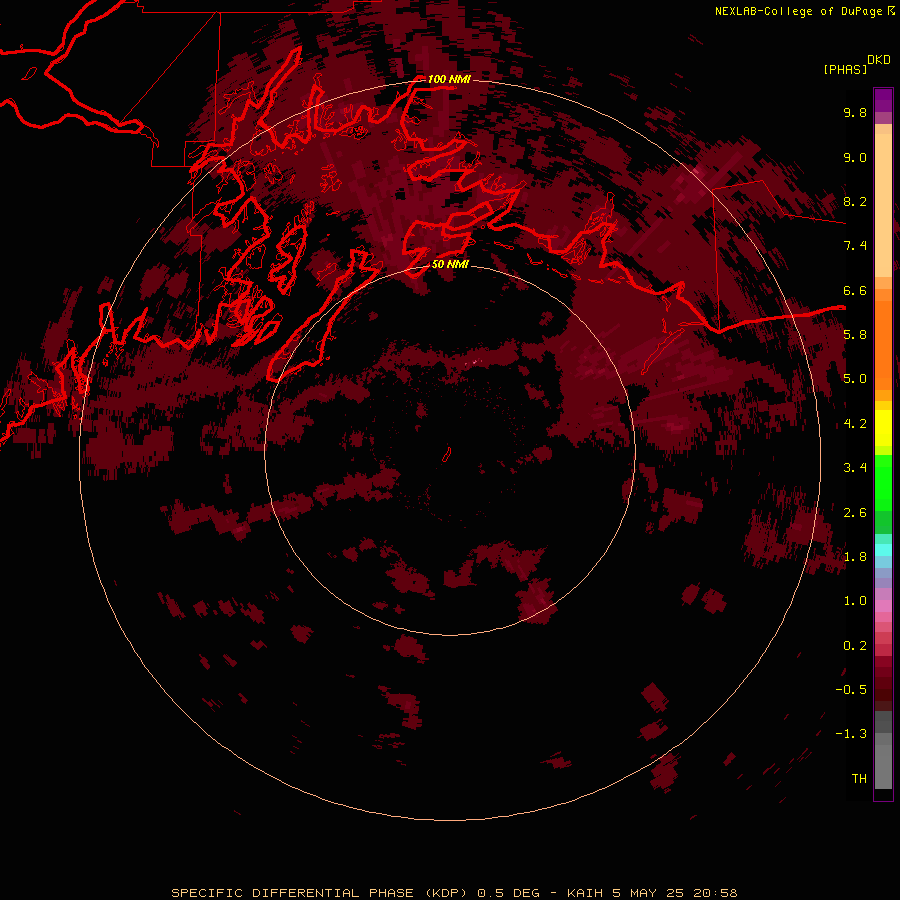Click the NEXLAB-College of DuPage credit text
This screenshot has width=900, height=900.
[798, 11]
